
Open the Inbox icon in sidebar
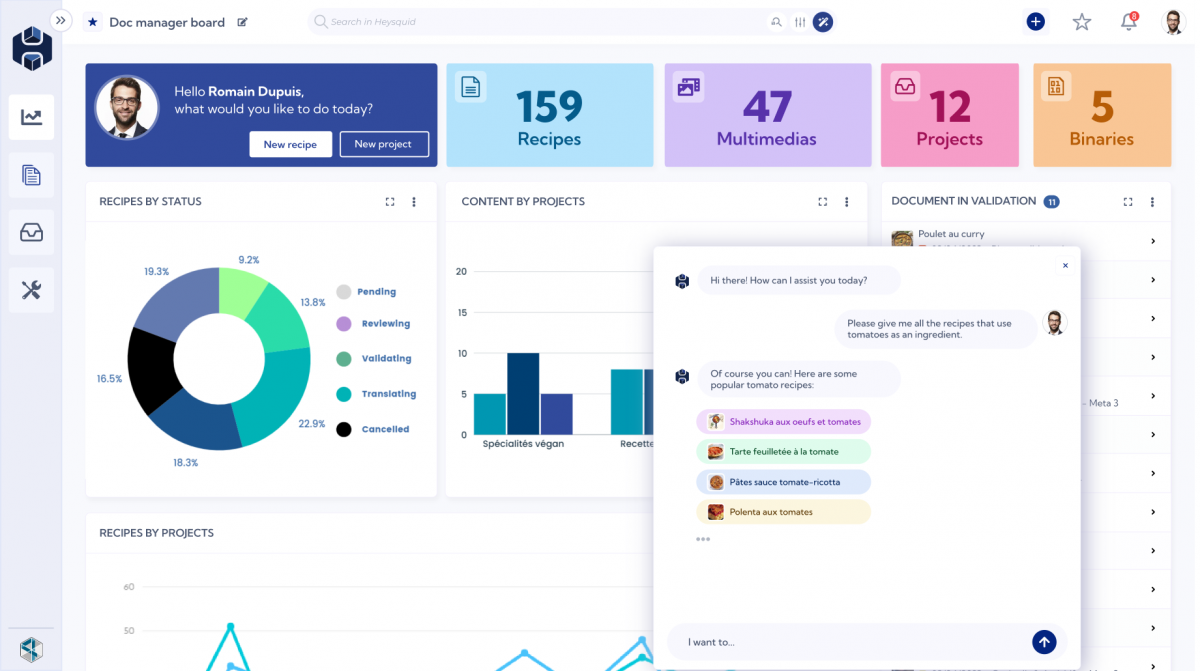(33, 232)
